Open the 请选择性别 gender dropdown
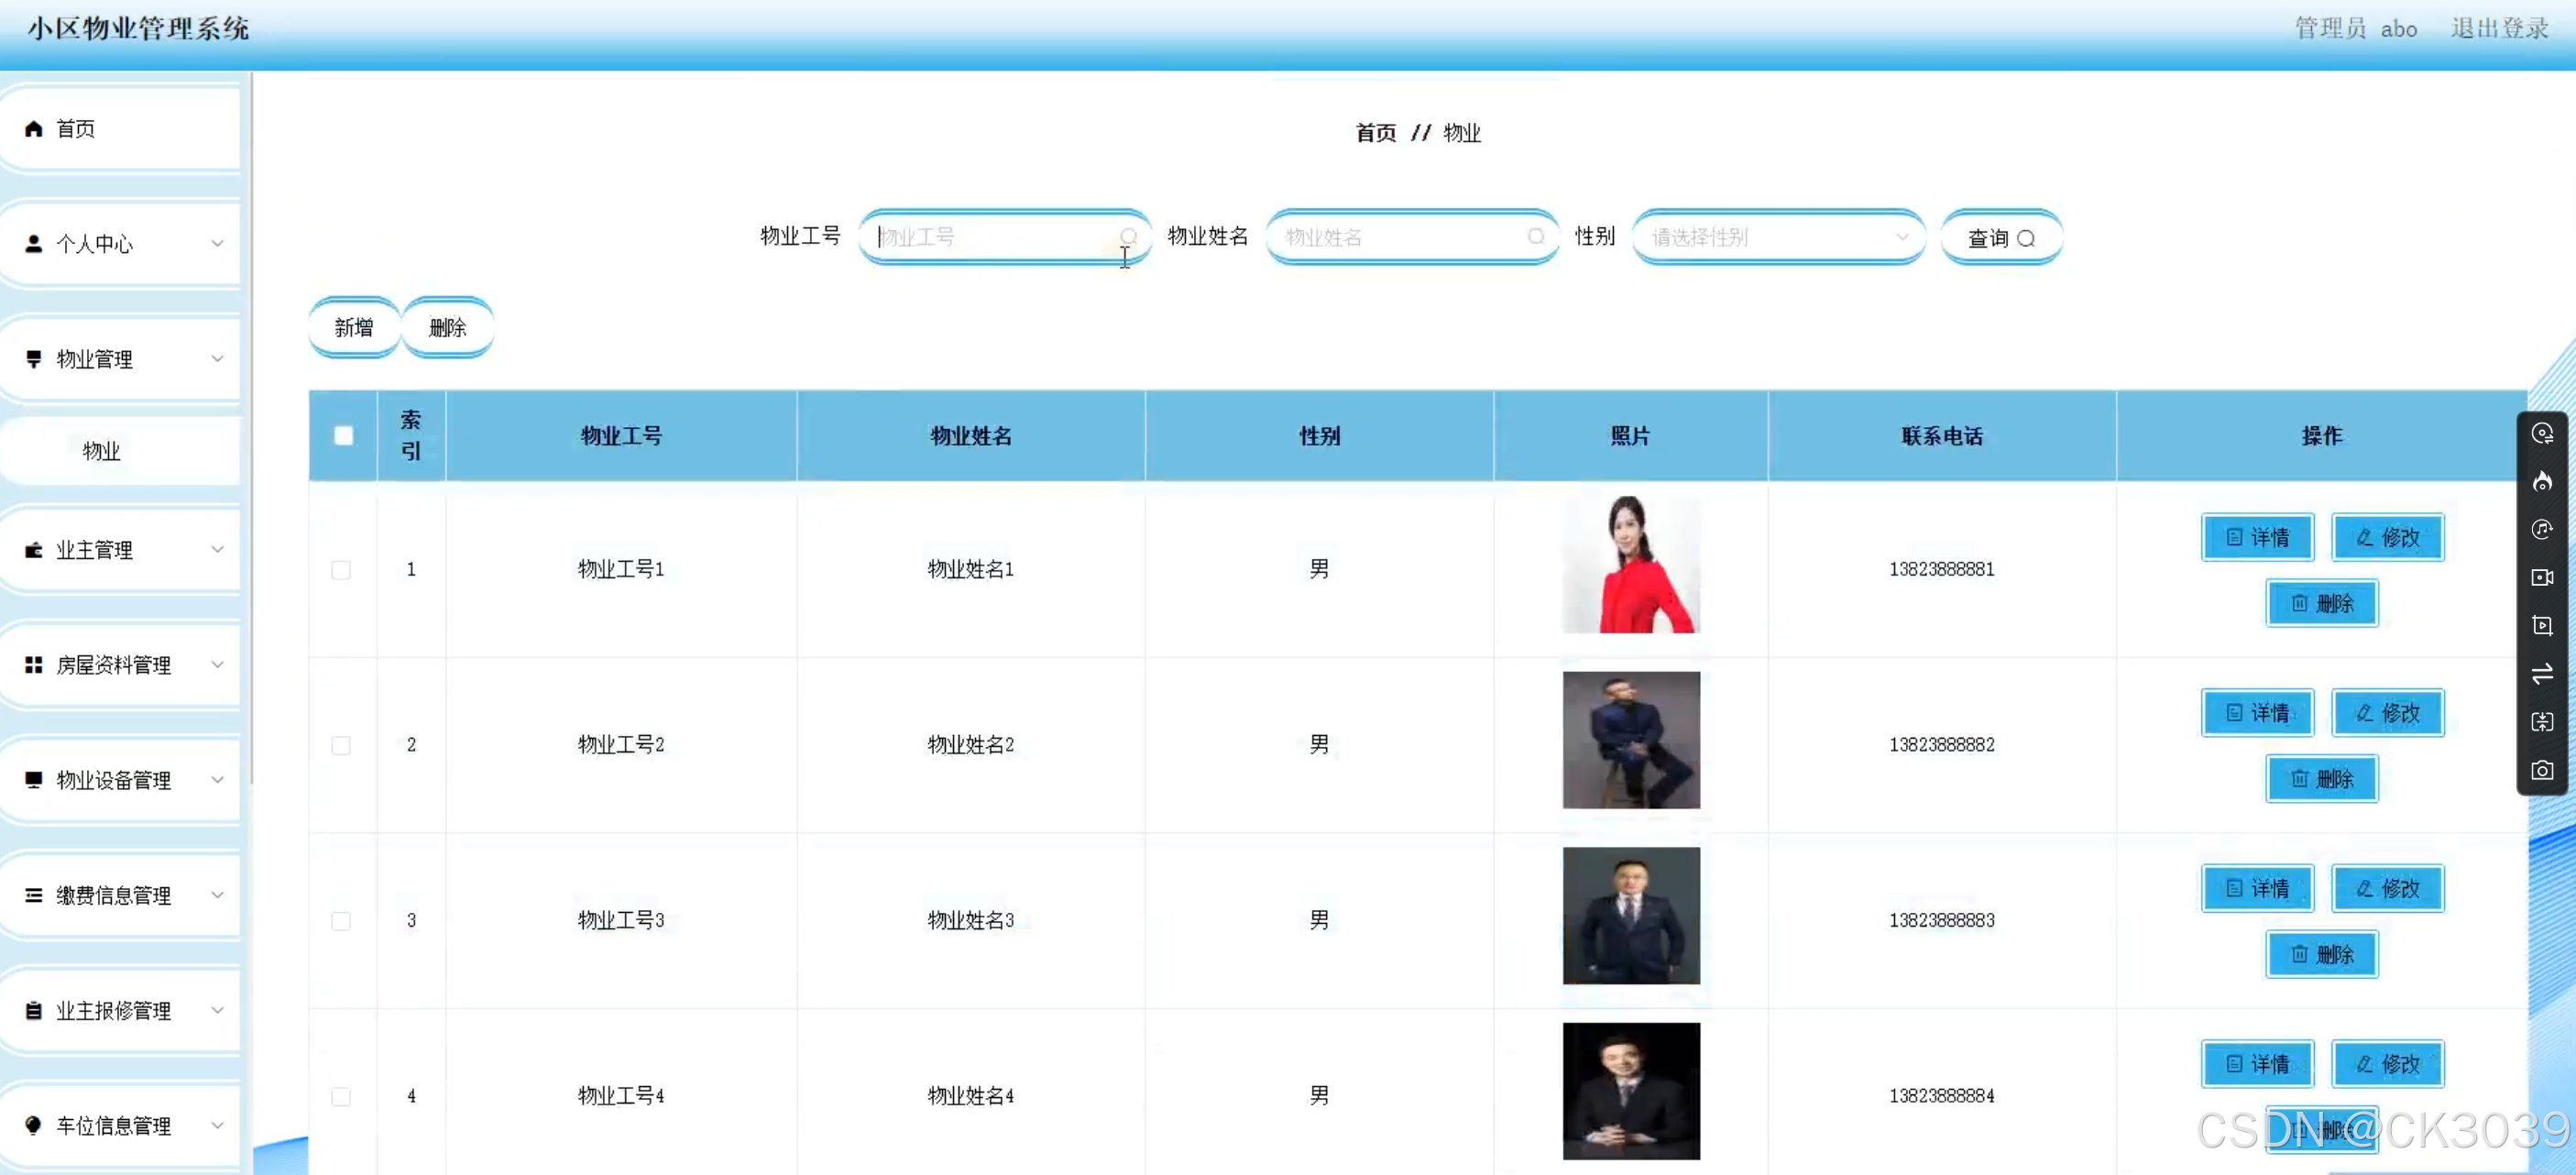This screenshot has height=1175, width=2576. click(1777, 237)
